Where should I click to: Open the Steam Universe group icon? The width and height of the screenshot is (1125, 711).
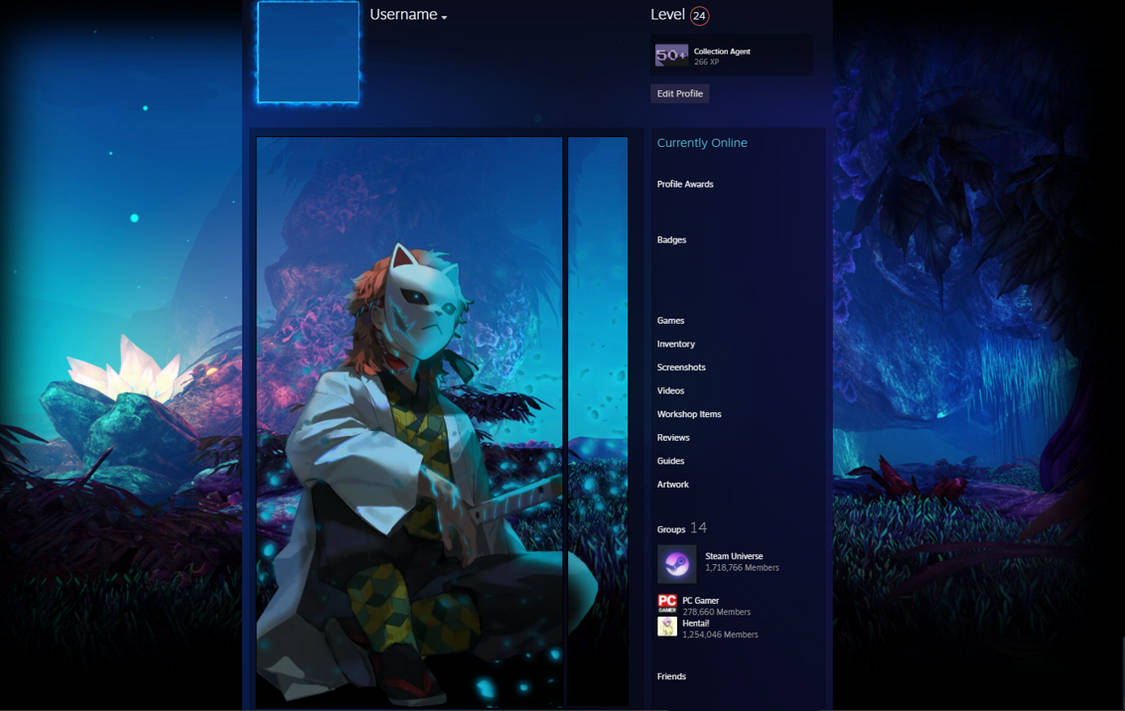point(676,563)
